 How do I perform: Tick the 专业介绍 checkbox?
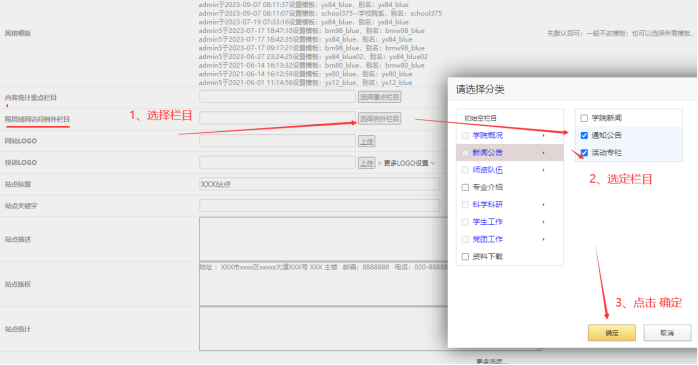465,187
